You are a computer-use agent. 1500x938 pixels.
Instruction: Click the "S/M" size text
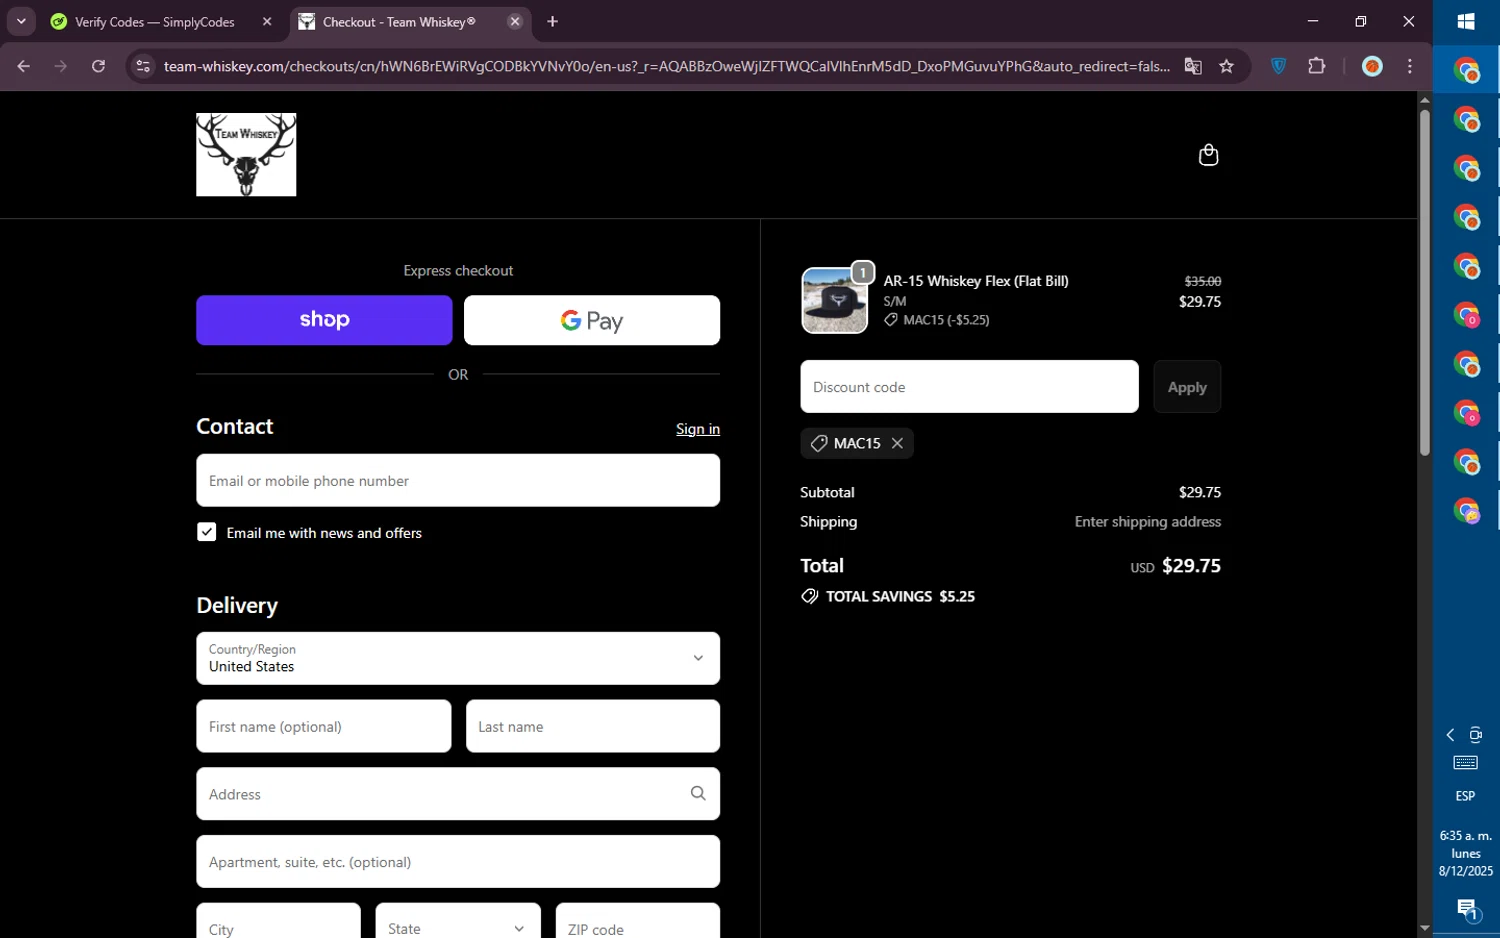895,301
